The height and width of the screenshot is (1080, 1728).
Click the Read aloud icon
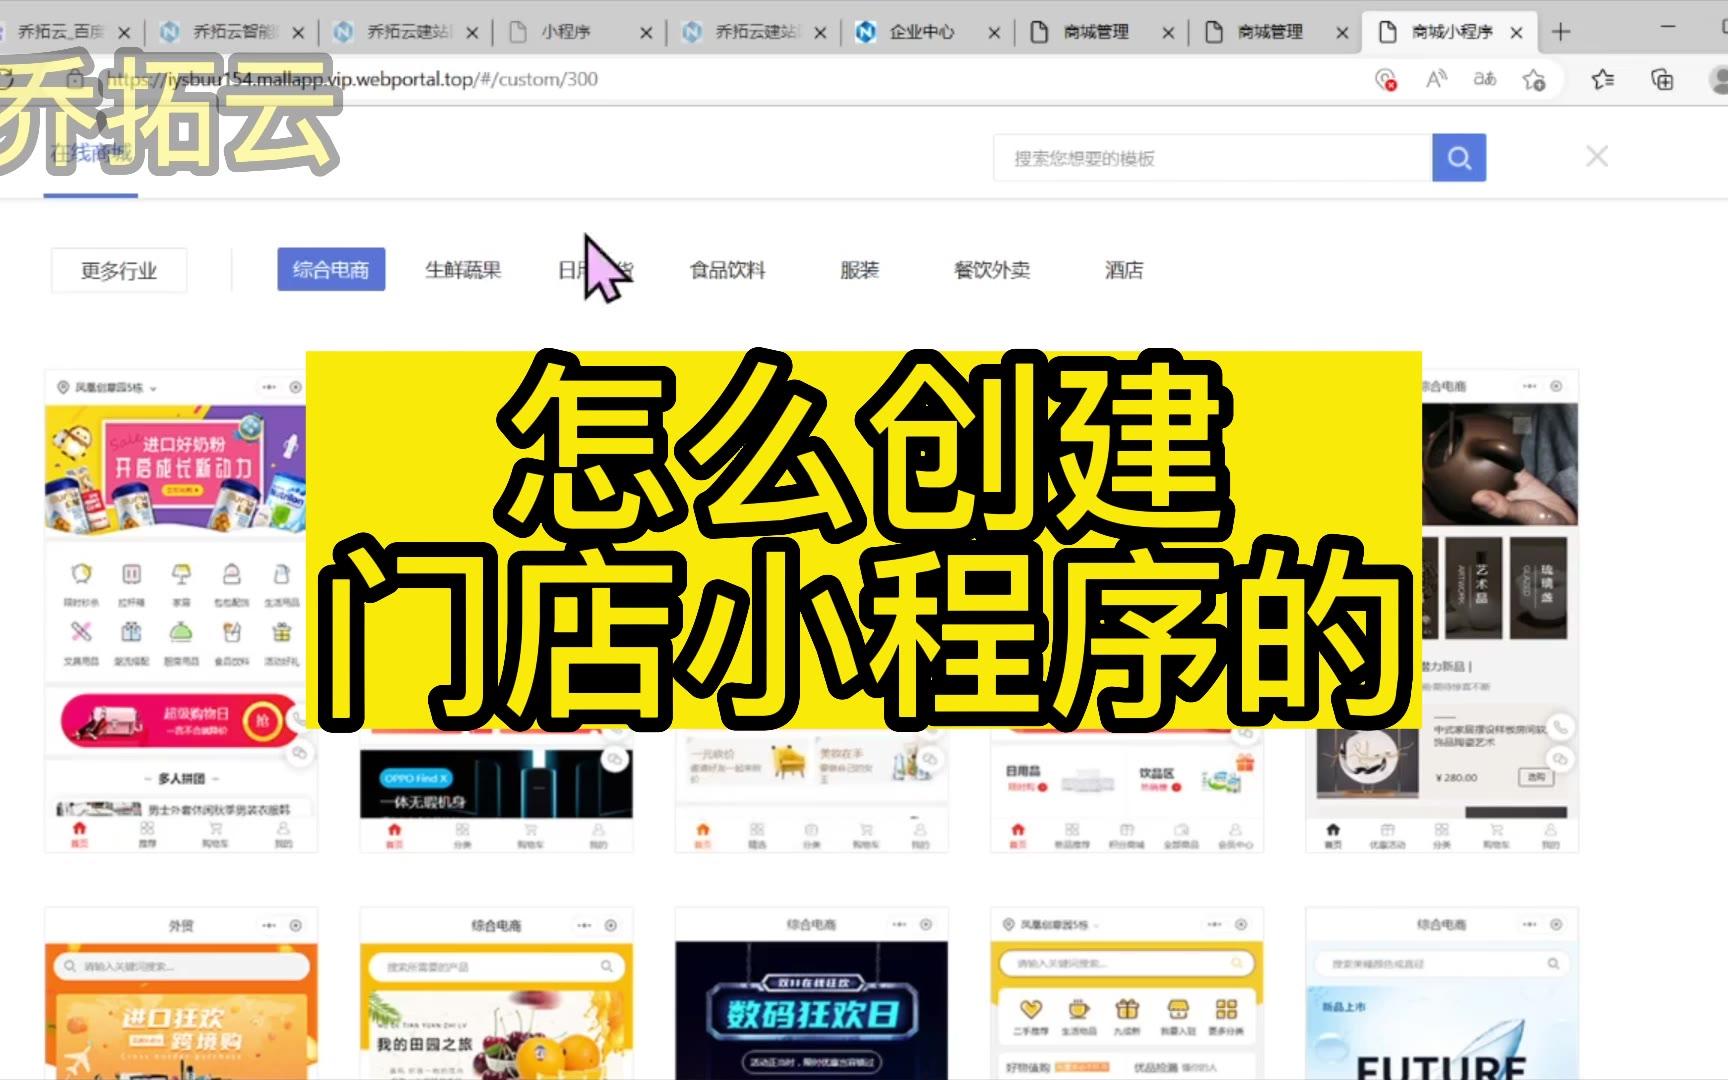(1436, 79)
